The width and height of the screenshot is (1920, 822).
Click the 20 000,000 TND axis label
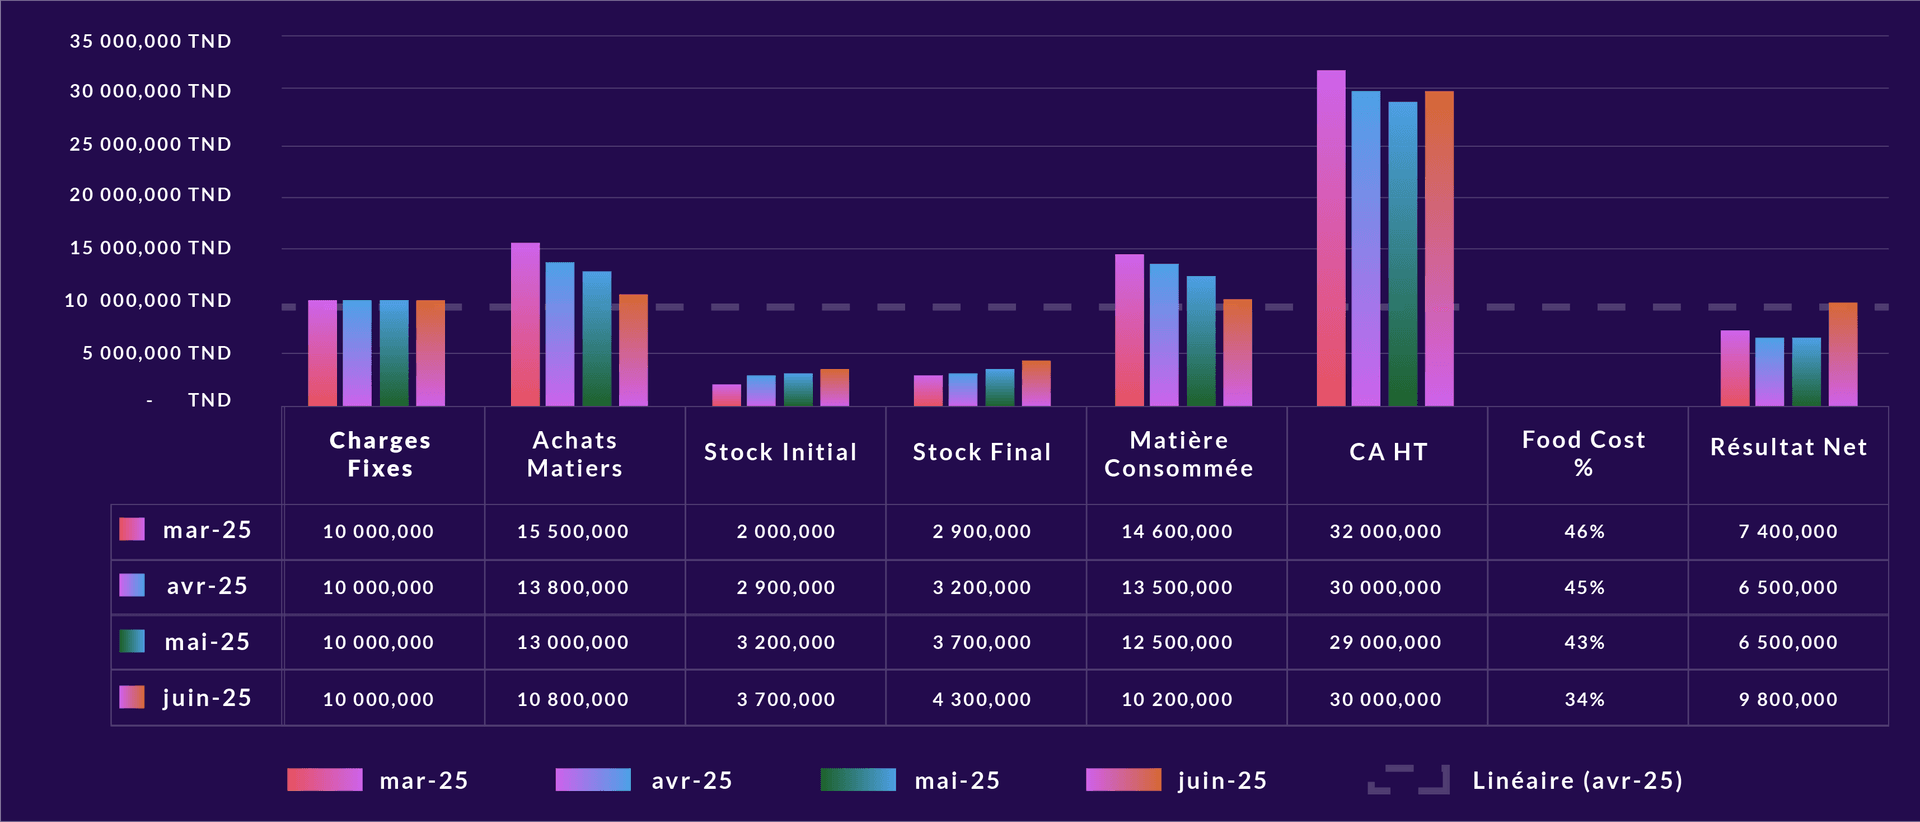pyautogui.click(x=150, y=194)
